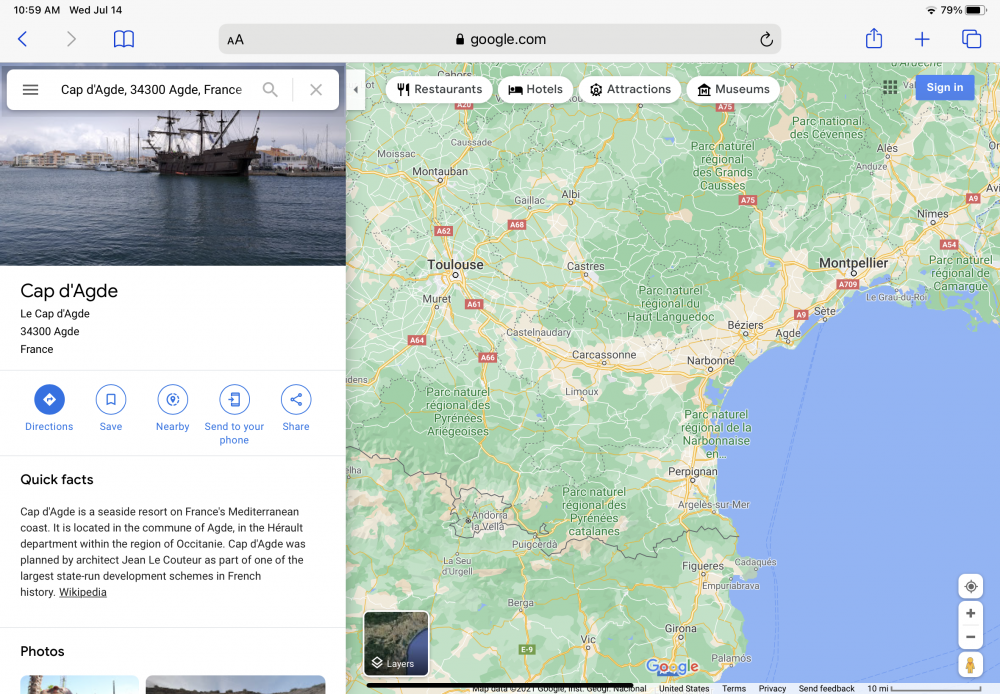The image size is (1000, 694).
Task: Open the Wikipedia link
Action: pos(82,592)
